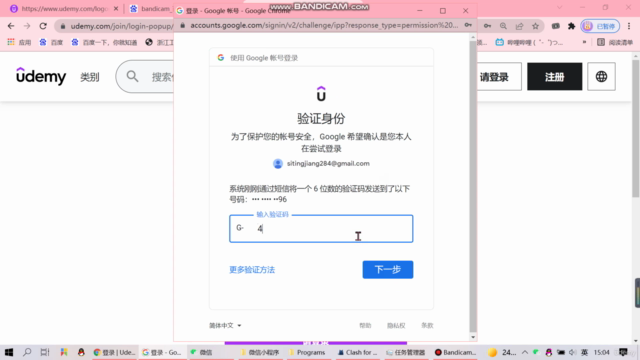Viewport: 640px width, 360px height.
Task: Open Windows taskbar search
Action: click(27, 352)
